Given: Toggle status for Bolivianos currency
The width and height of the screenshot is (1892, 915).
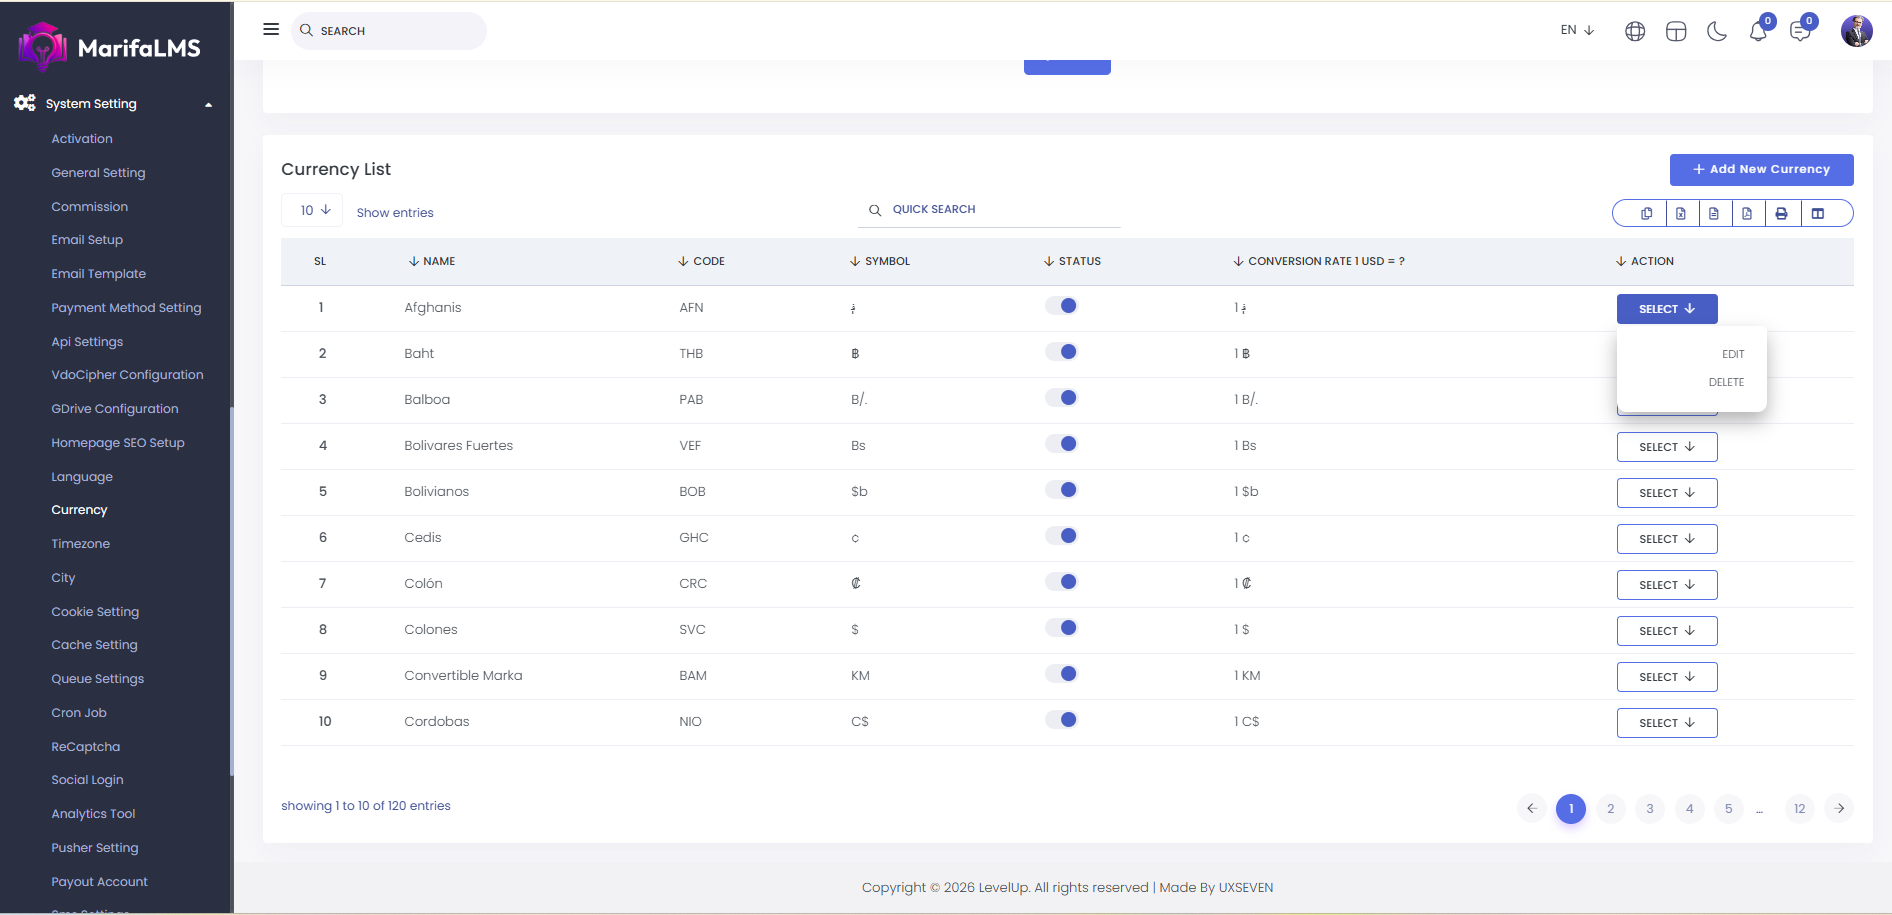Looking at the screenshot, I should click(1061, 490).
